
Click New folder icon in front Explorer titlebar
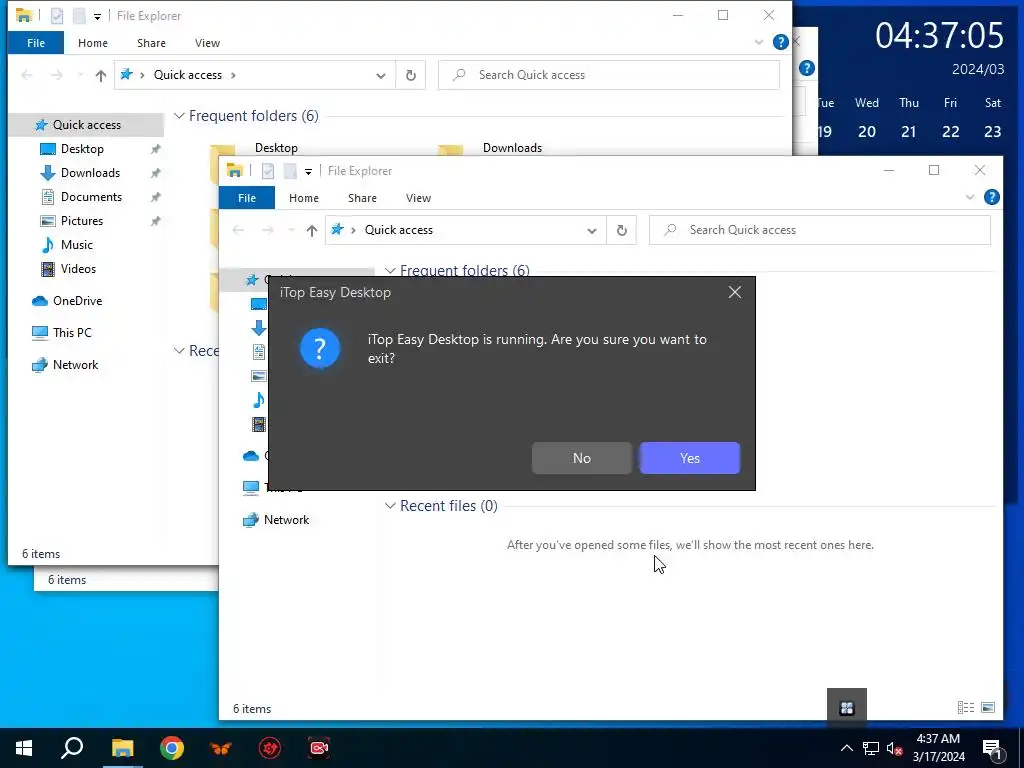[290, 171]
